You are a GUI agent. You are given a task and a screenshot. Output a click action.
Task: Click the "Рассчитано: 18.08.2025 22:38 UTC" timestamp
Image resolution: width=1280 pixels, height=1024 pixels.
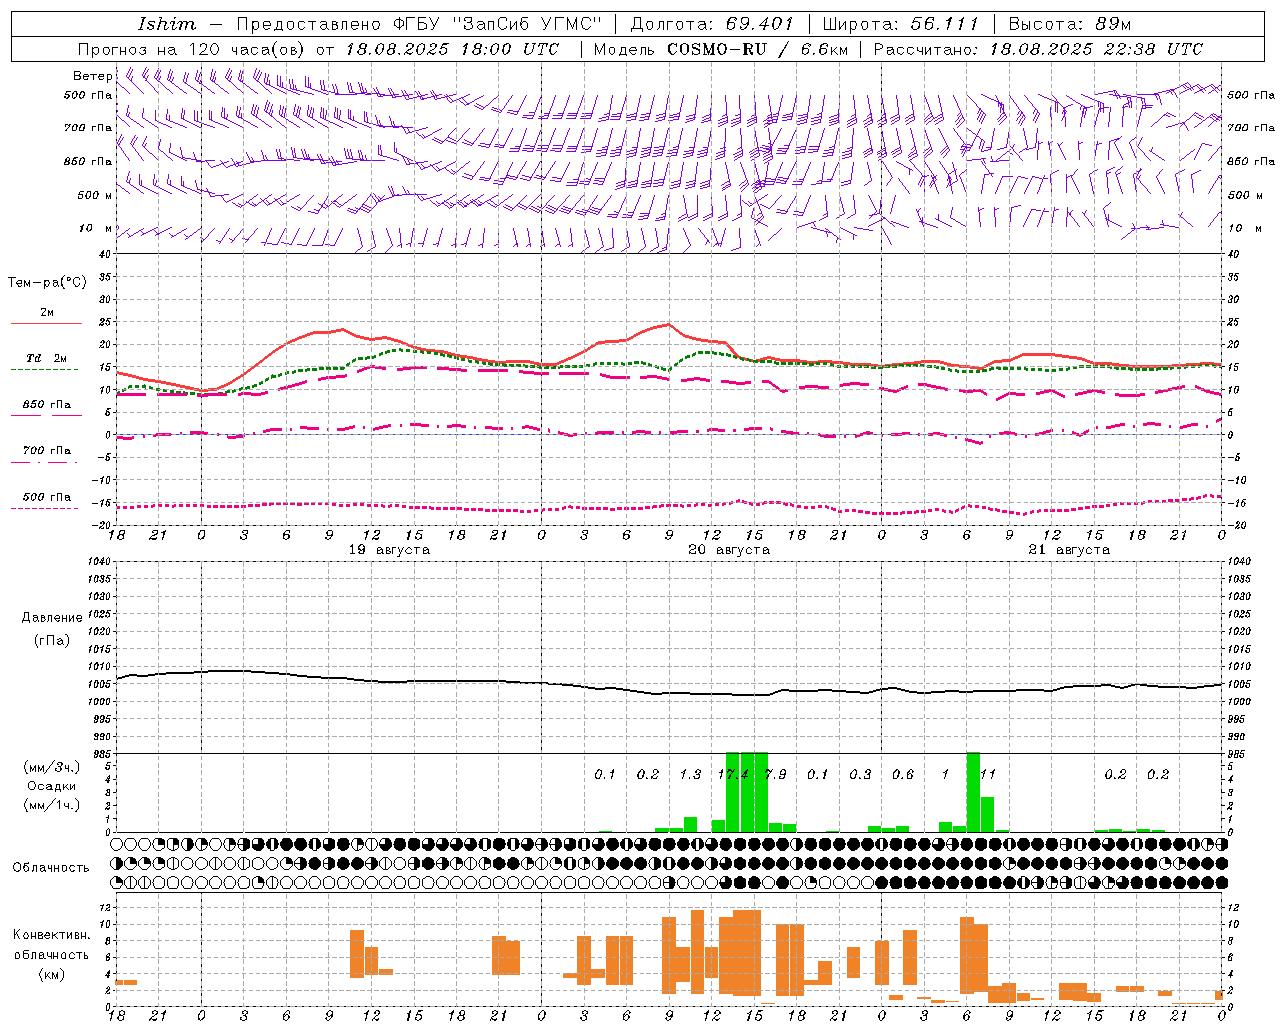click(1038, 49)
